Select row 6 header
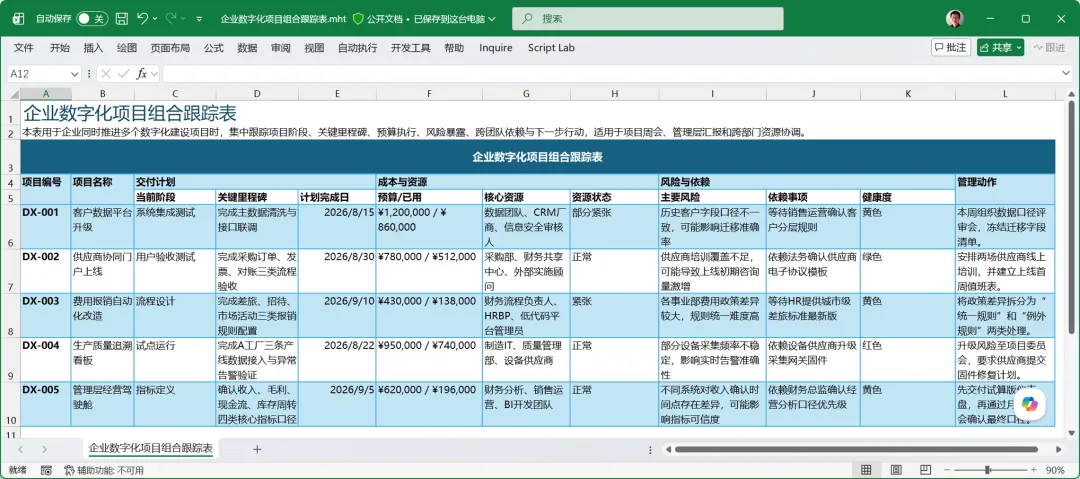Screen dimensions: 1080x479 (x=10, y=226)
